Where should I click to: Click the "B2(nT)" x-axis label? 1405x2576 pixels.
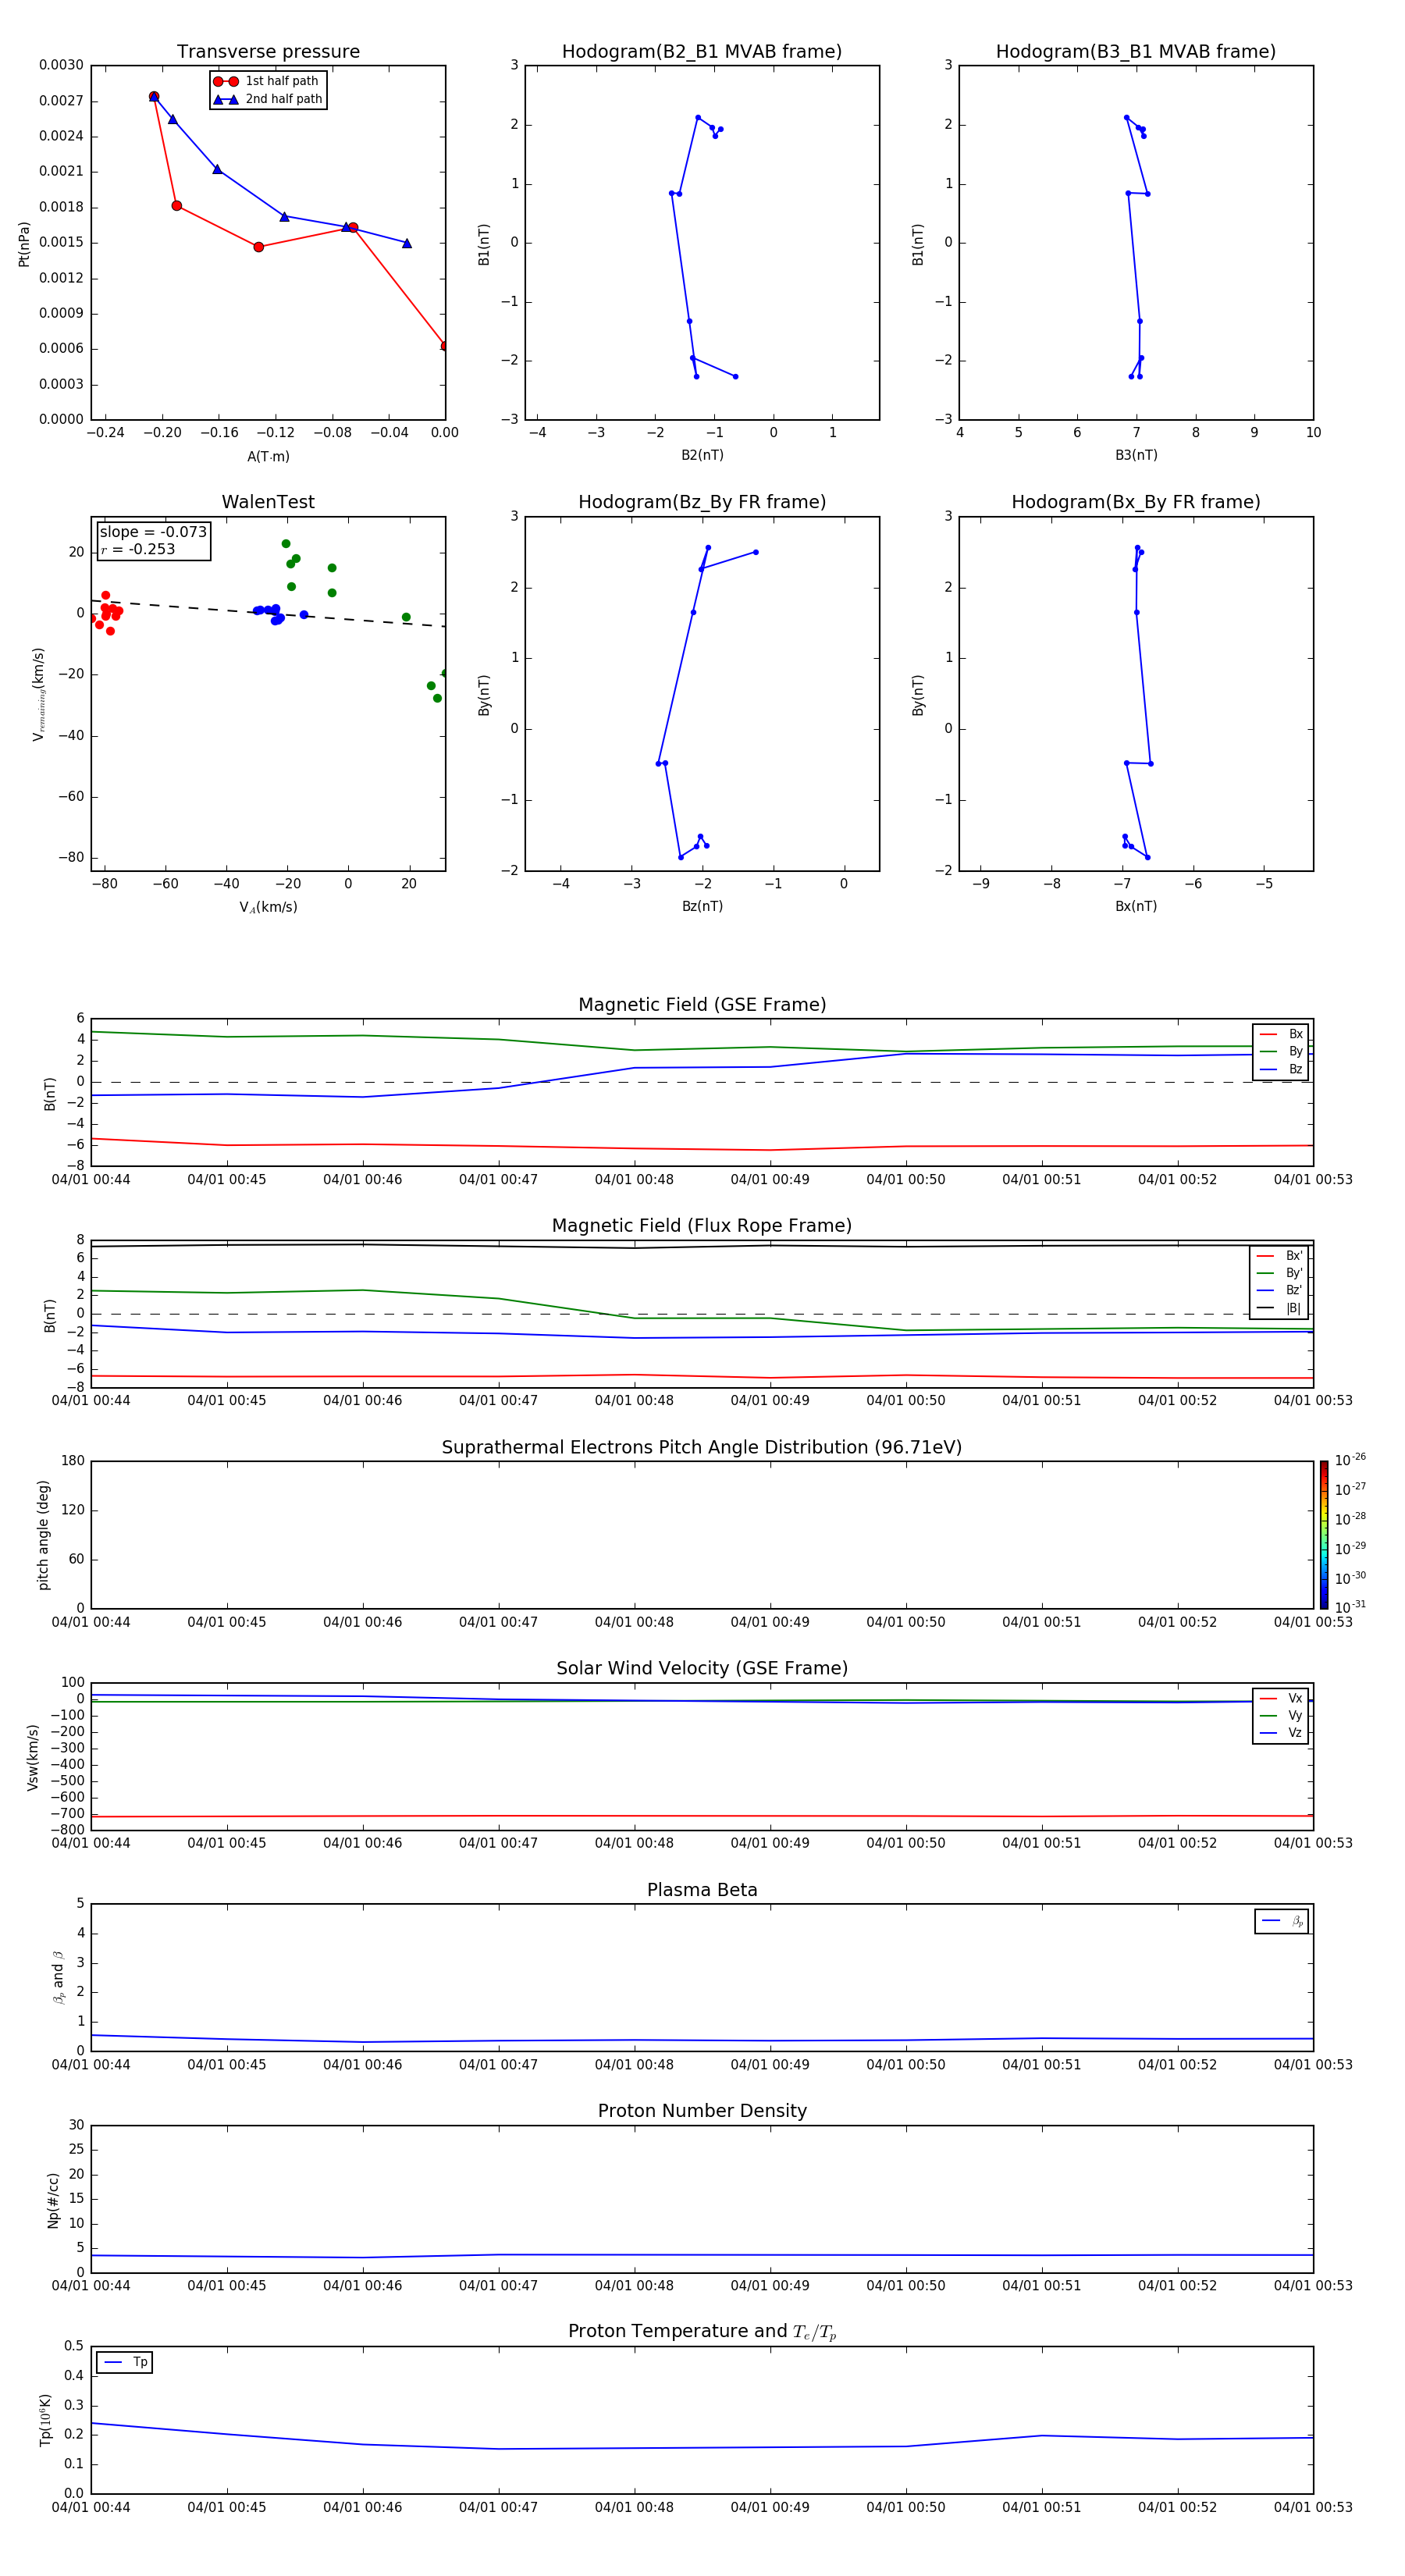point(702,455)
